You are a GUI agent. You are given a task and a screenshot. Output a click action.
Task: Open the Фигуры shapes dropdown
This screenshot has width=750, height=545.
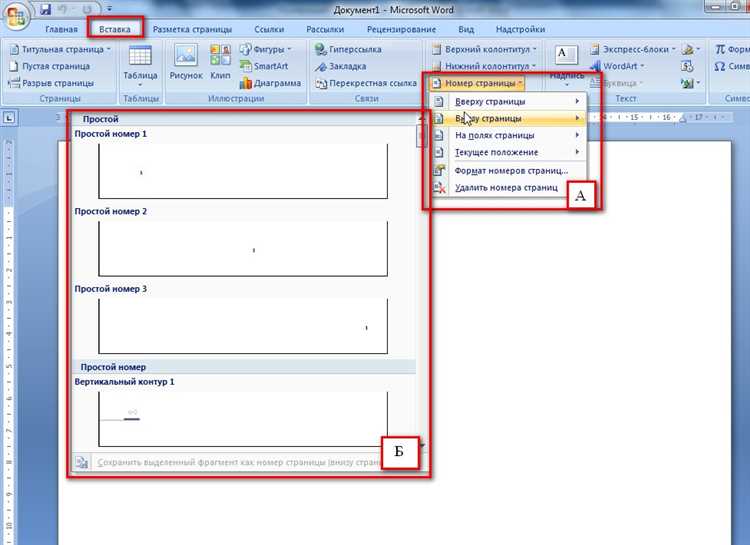pos(266,49)
